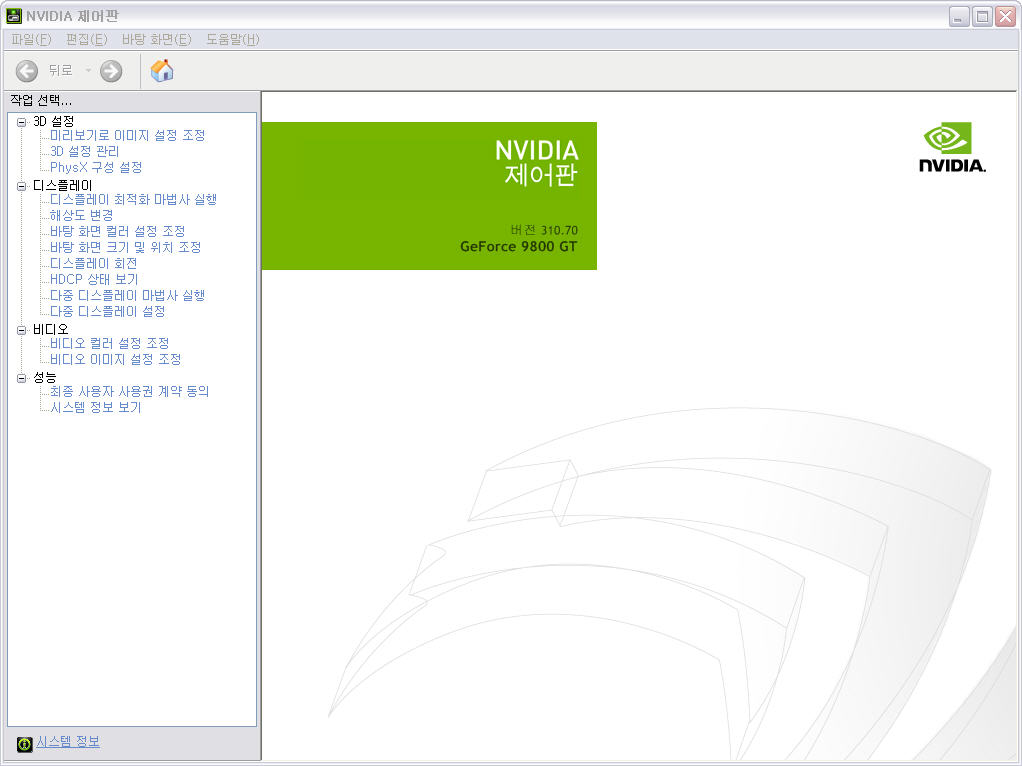The image size is (1022, 766).
Task: Minimize the NVIDIA 제어판 window
Action: point(959,16)
